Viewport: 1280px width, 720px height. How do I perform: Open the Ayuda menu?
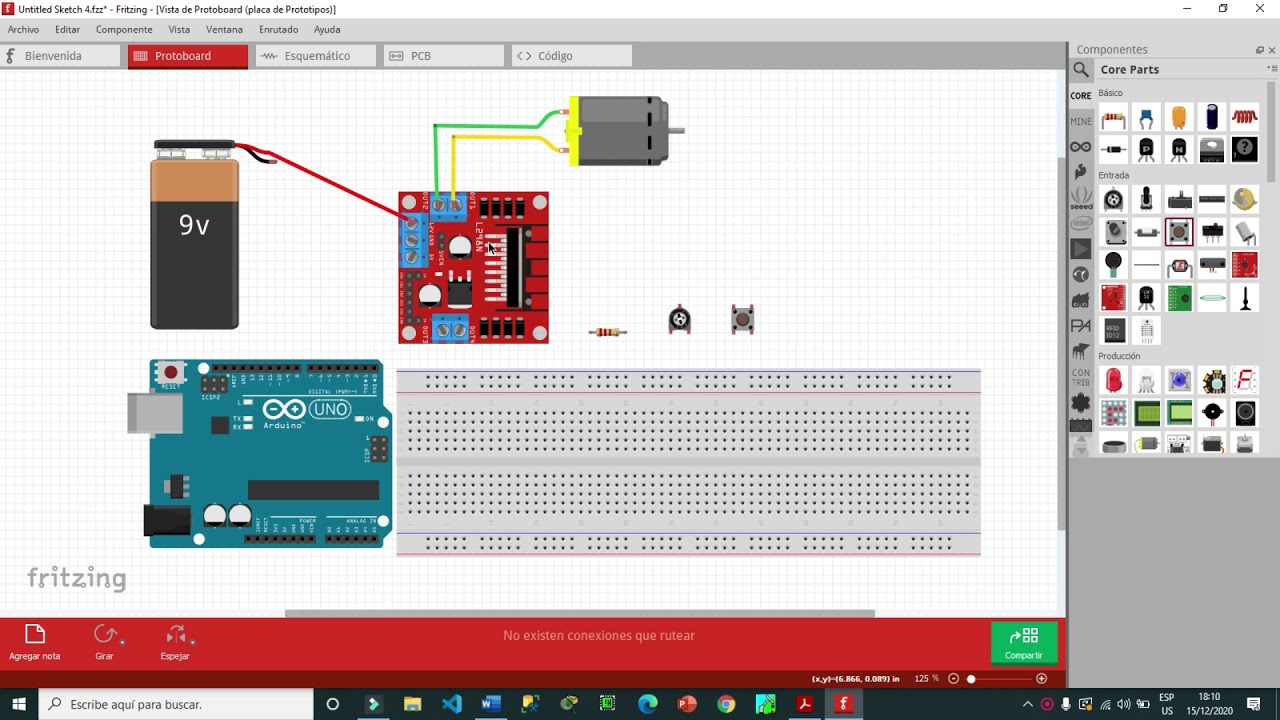tap(327, 29)
